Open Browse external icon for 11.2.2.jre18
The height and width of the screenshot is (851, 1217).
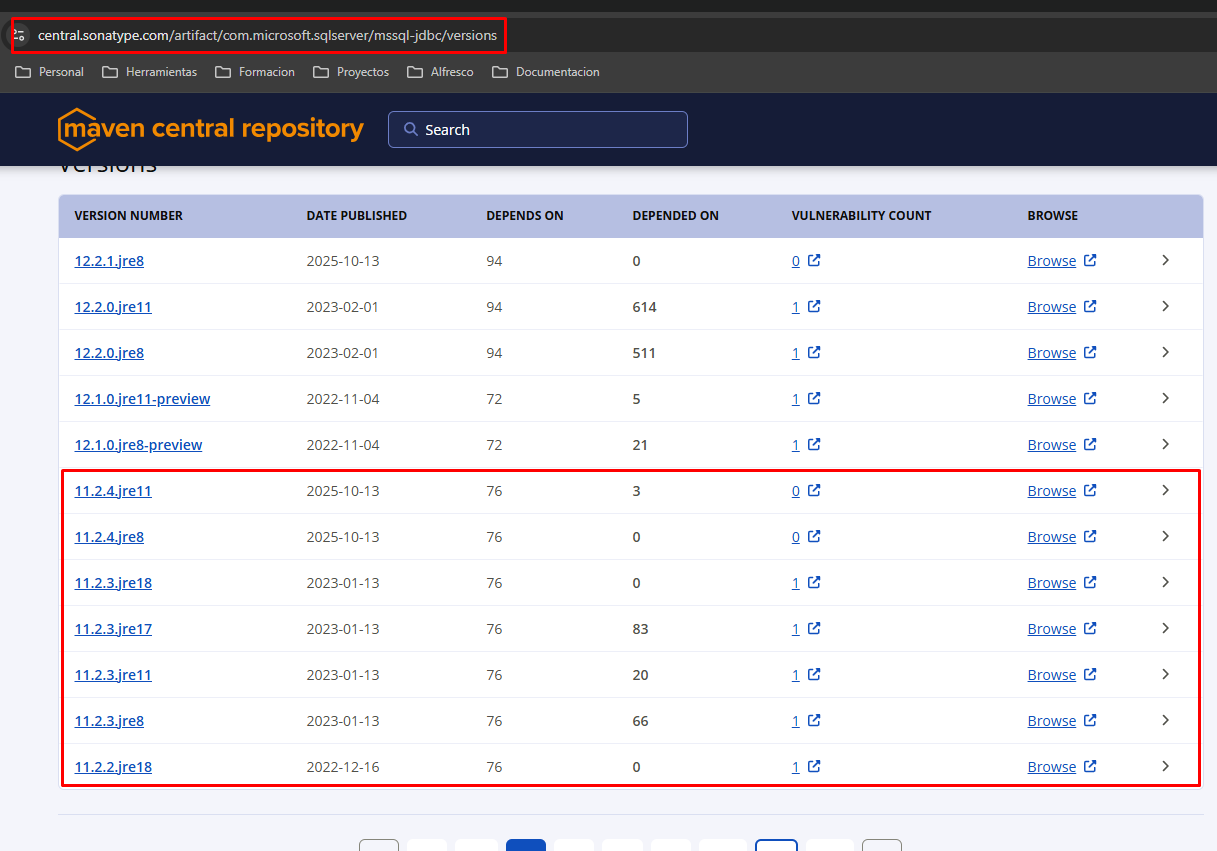[x=1090, y=766]
